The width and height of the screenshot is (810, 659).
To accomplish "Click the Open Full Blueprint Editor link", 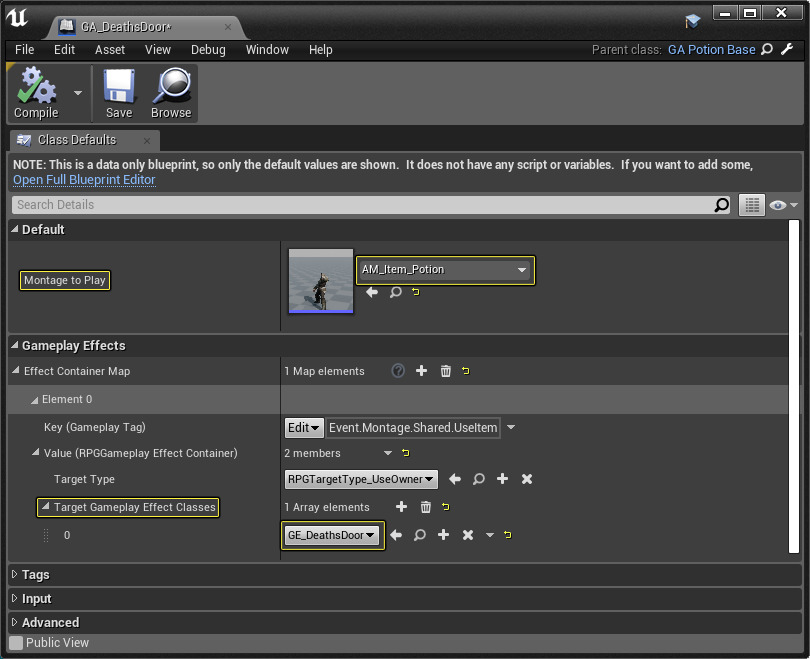I will click(84, 180).
